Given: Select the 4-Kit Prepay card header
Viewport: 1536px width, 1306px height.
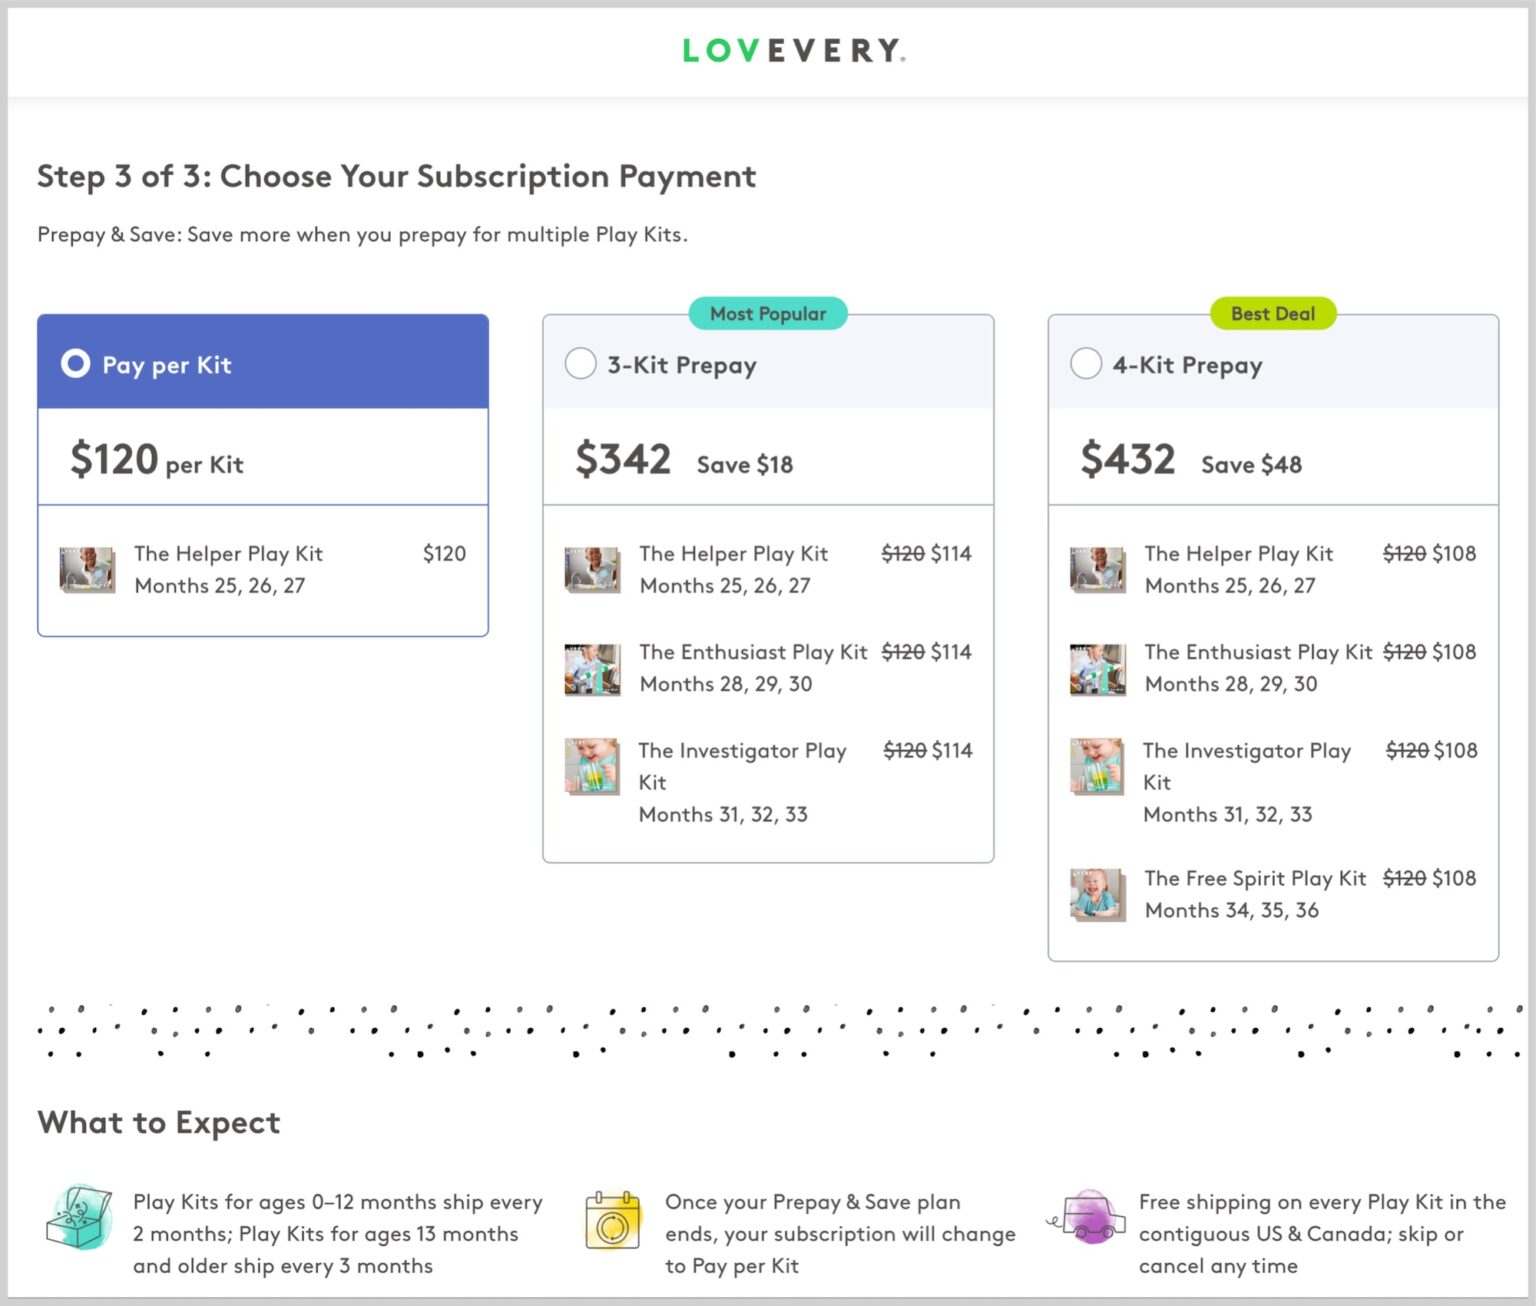Looking at the screenshot, I should pyautogui.click(x=1273, y=364).
